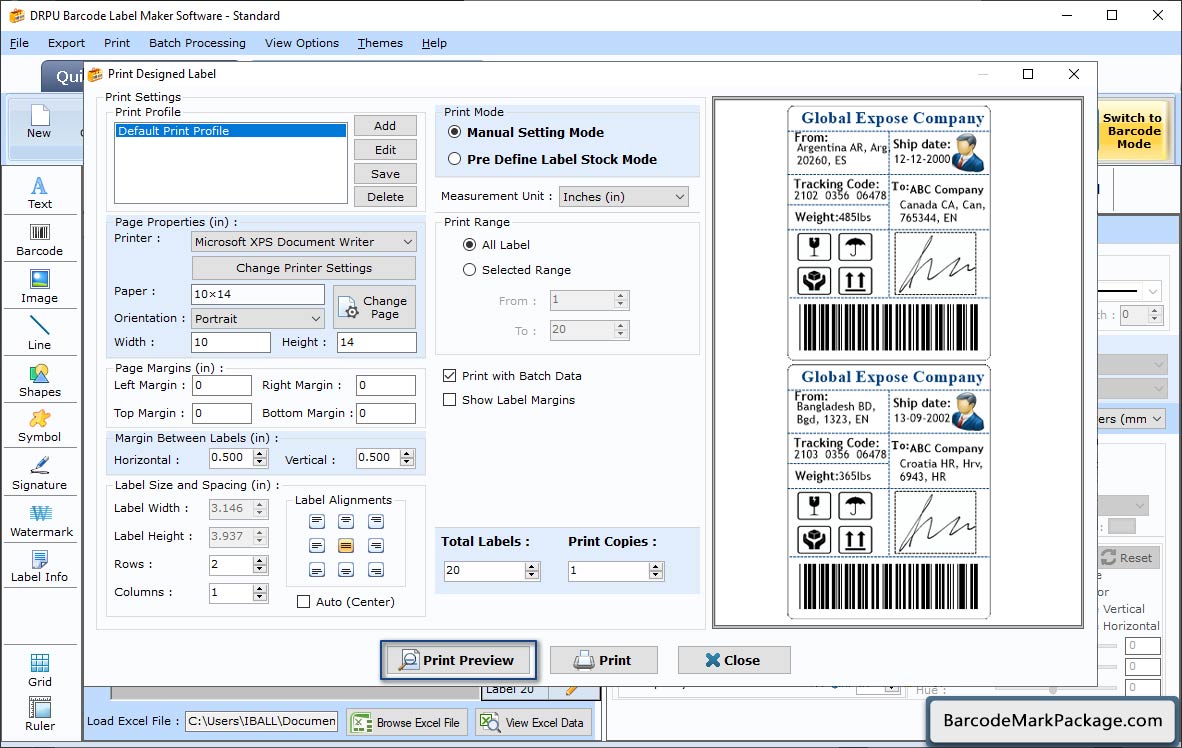This screenshot has width=1182, height=748.
Task: Uncheck Print with Batch Data
Action: tap(449, 376)
